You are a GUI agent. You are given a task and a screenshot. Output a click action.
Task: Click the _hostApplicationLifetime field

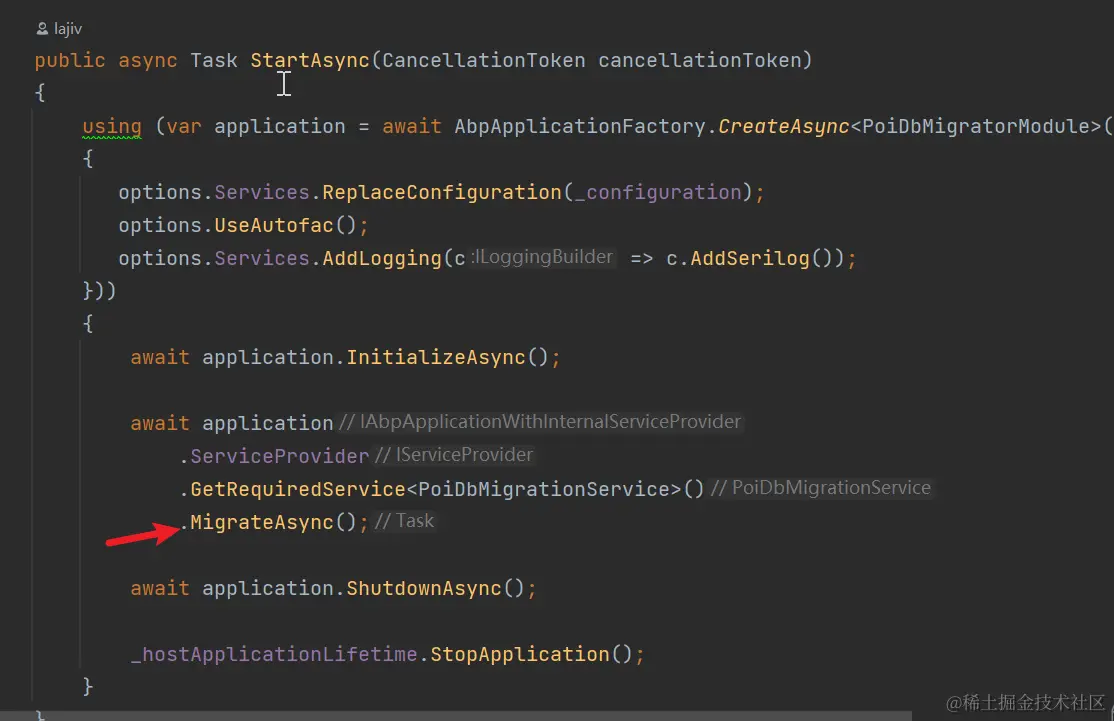pos(274,654)
